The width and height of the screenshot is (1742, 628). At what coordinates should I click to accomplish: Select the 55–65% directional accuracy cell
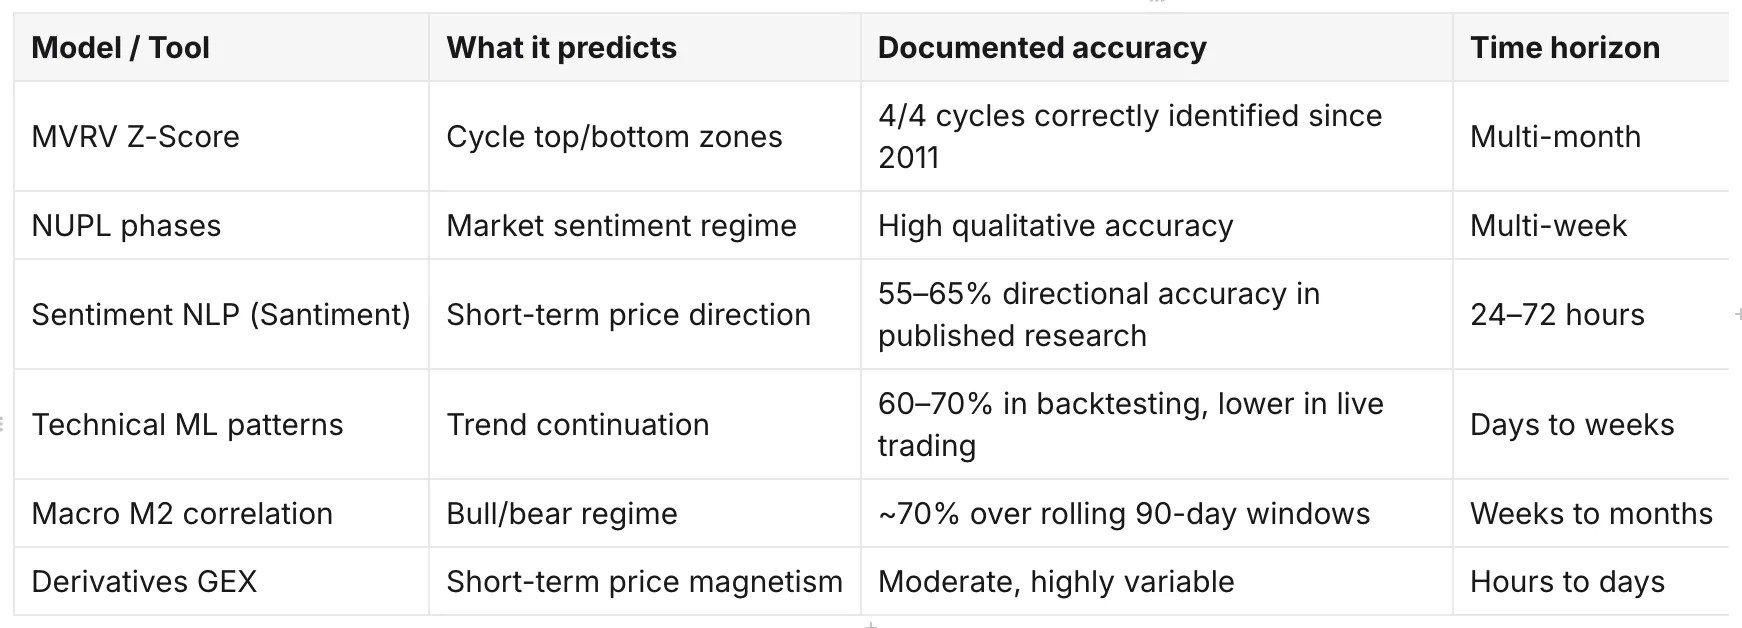click(1157, 314)
